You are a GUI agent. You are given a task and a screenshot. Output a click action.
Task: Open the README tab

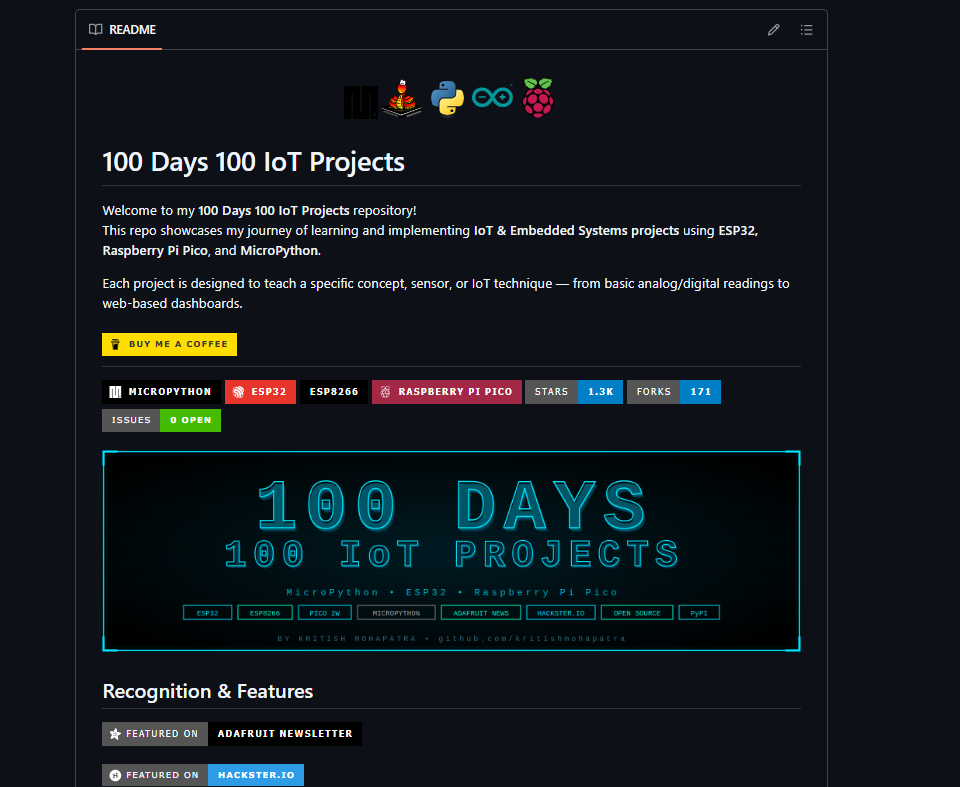(x=122, y=29)
